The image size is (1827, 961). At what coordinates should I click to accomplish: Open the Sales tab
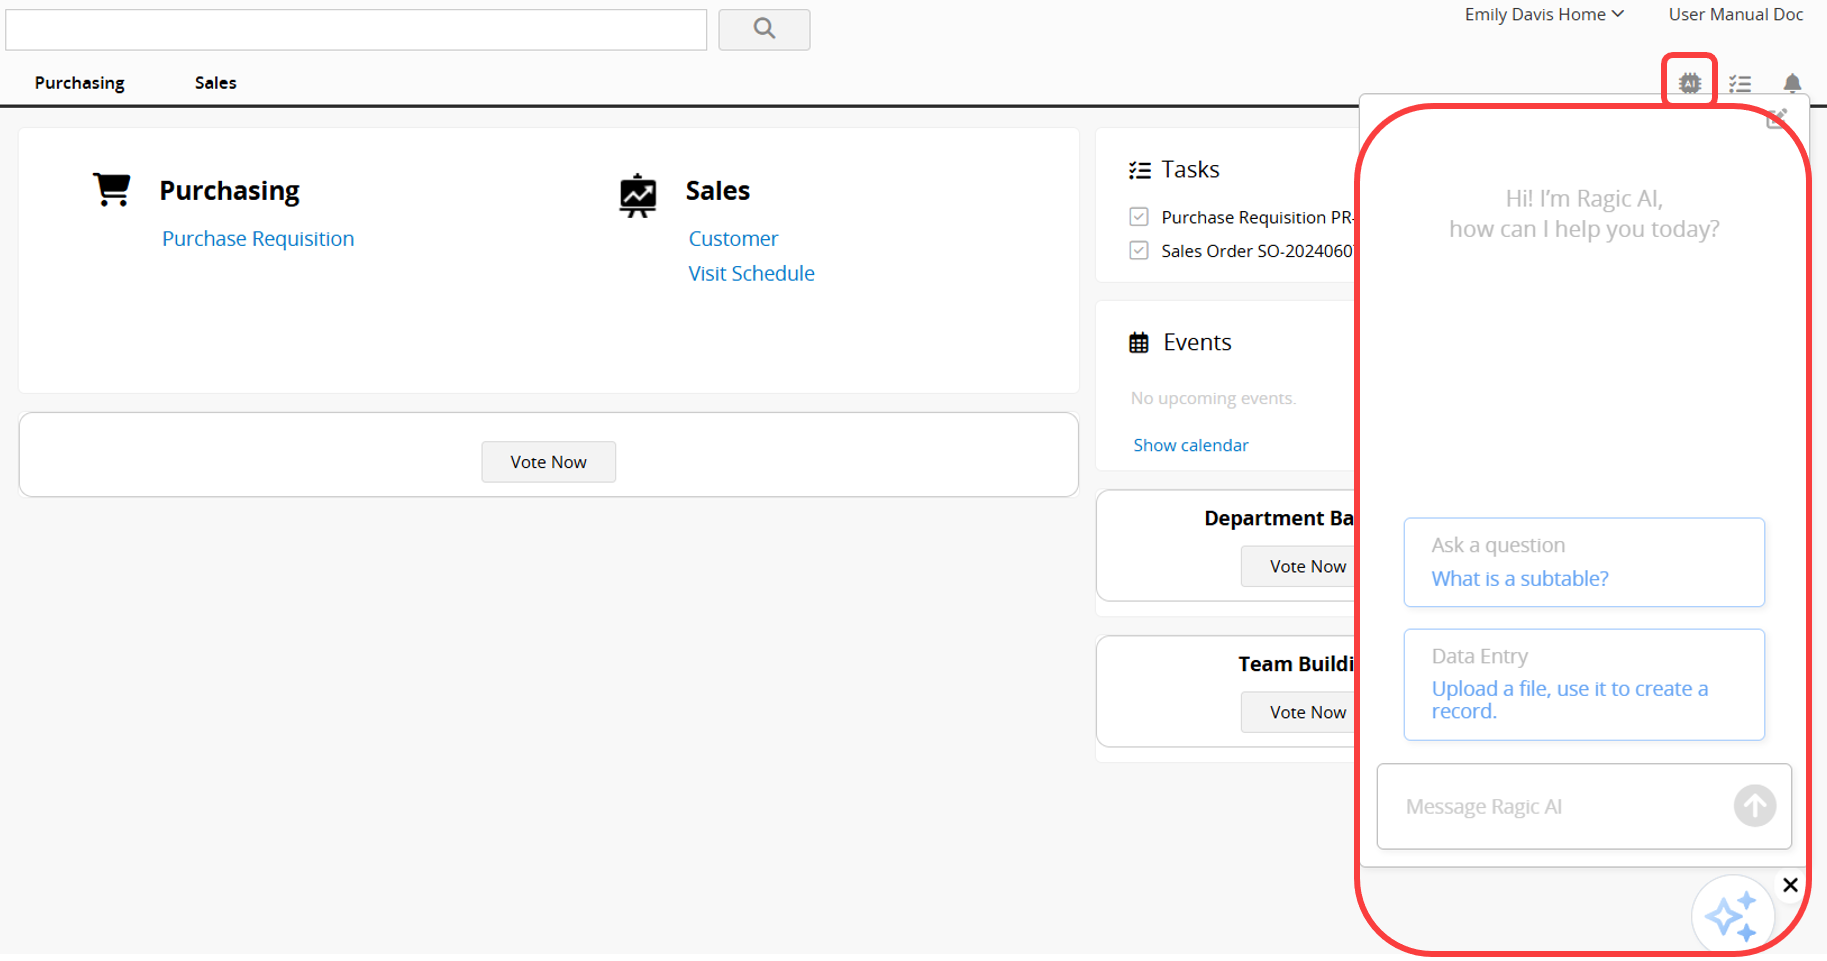216,83
